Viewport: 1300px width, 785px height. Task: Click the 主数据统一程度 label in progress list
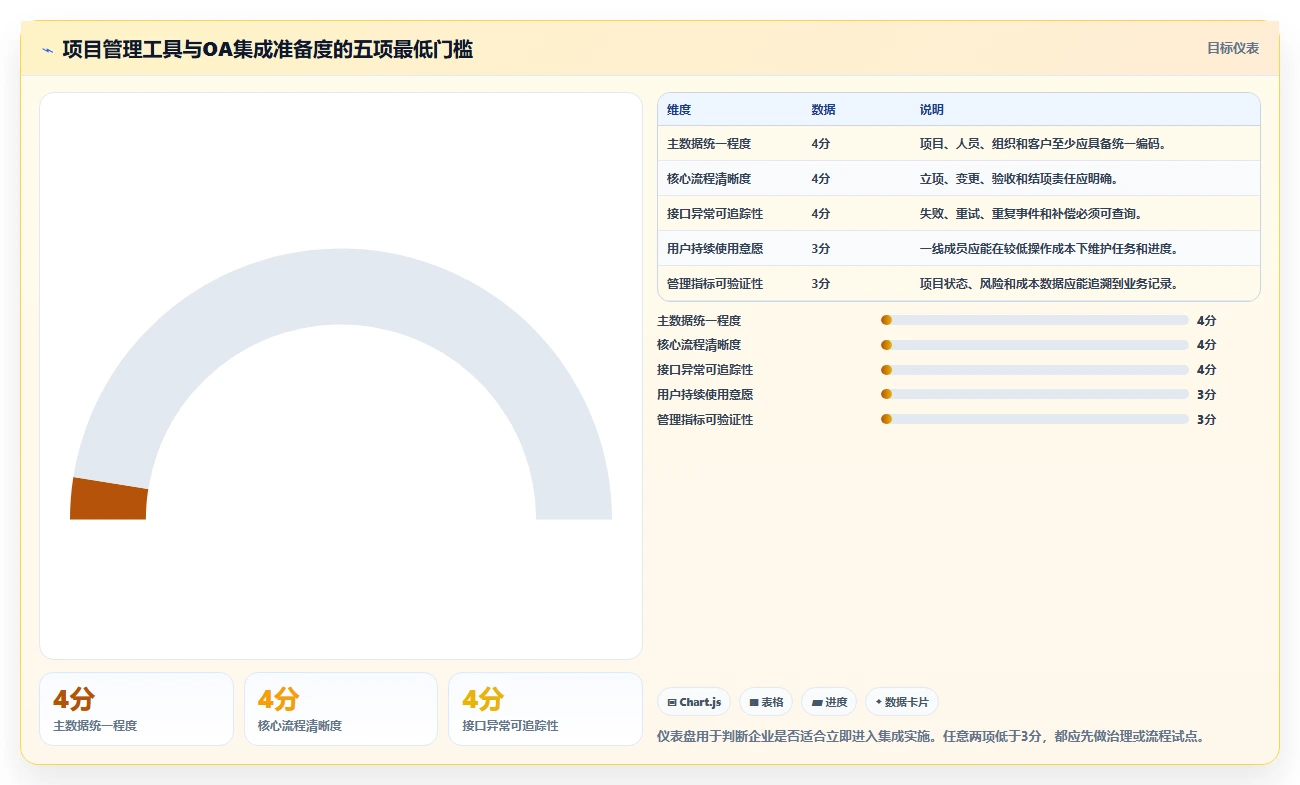pos(699,321)
